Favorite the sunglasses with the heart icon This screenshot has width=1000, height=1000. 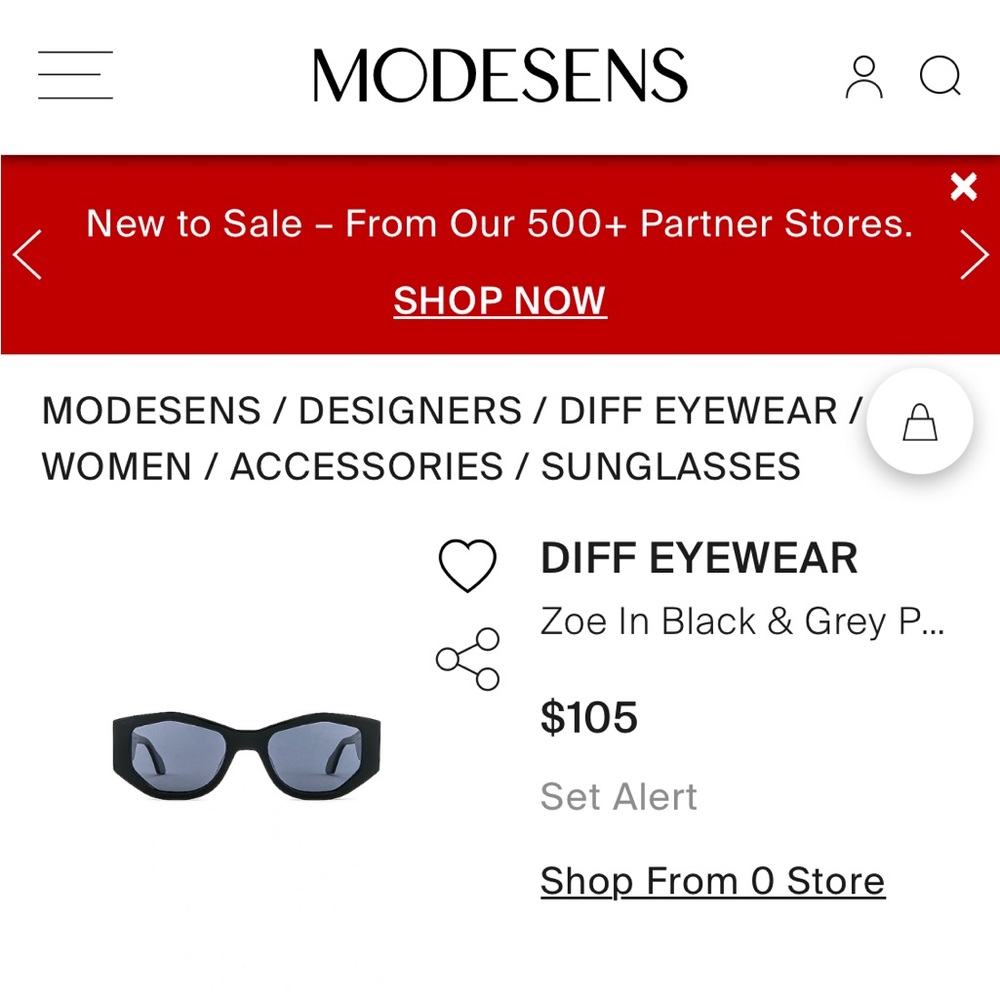click(x=468, y=563)
